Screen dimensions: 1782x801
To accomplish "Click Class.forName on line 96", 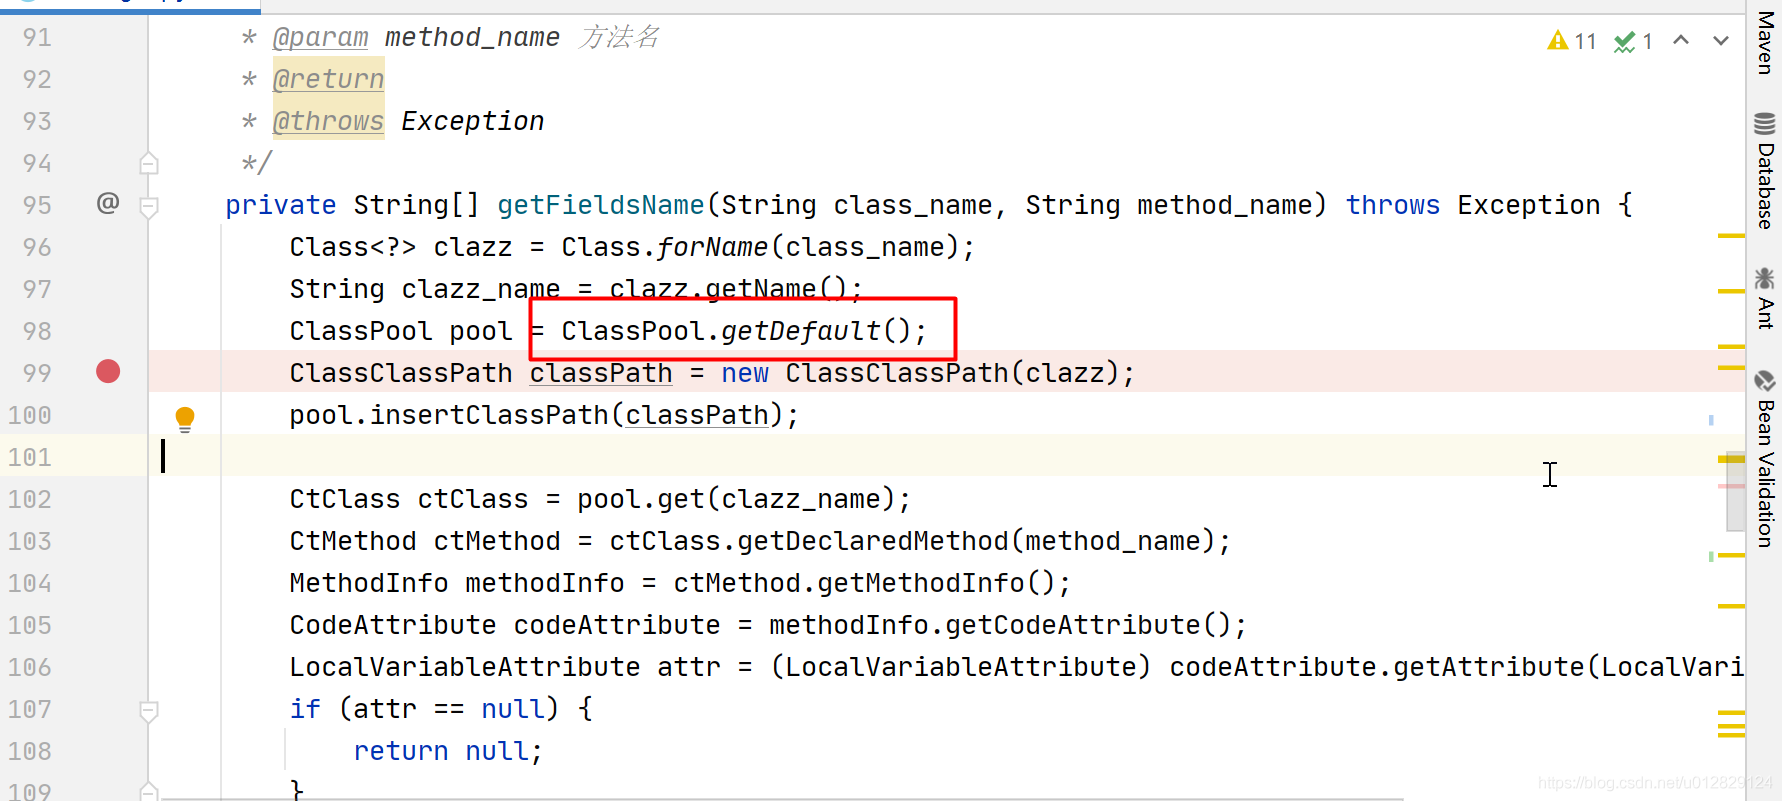I will click(665, 247).
